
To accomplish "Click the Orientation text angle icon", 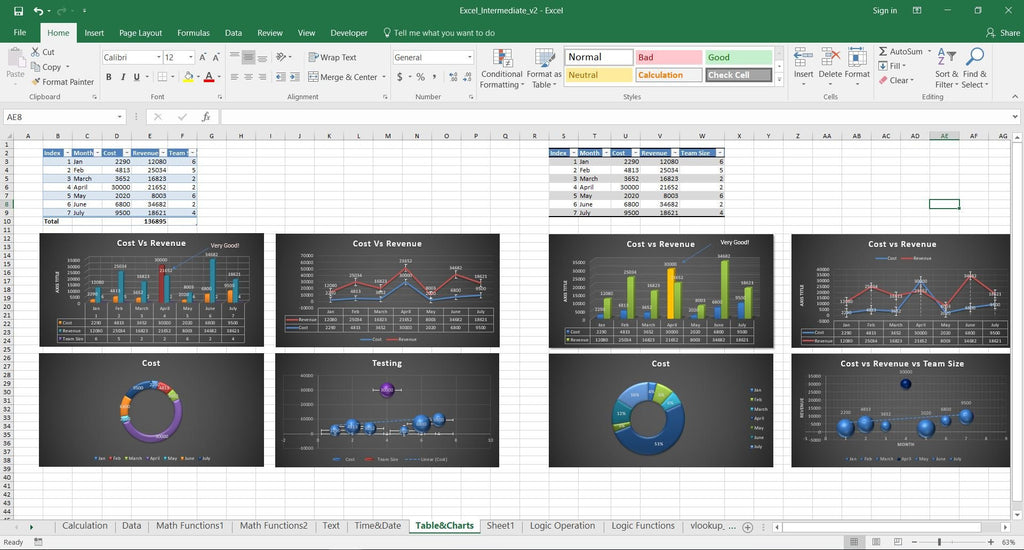I will pos(281,57).
